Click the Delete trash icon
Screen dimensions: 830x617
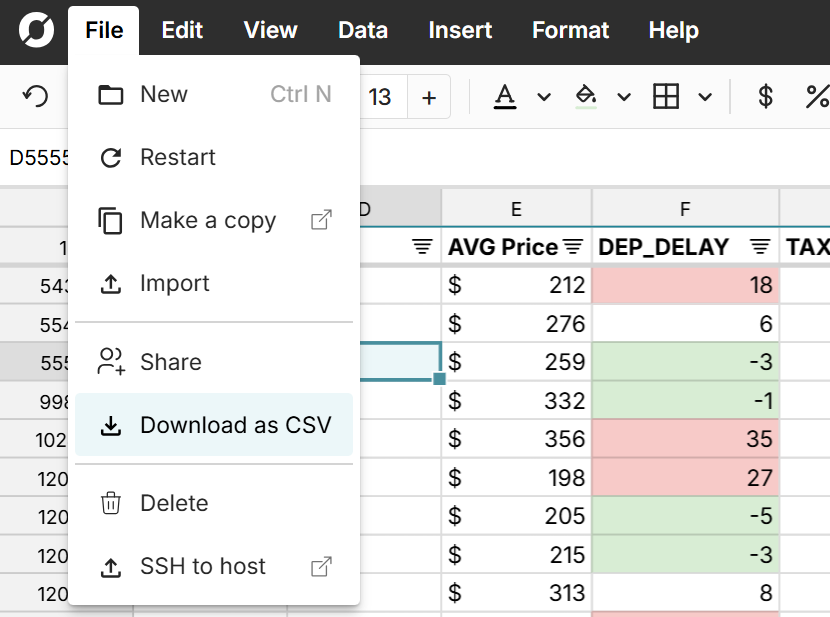[x=113, y=503]
